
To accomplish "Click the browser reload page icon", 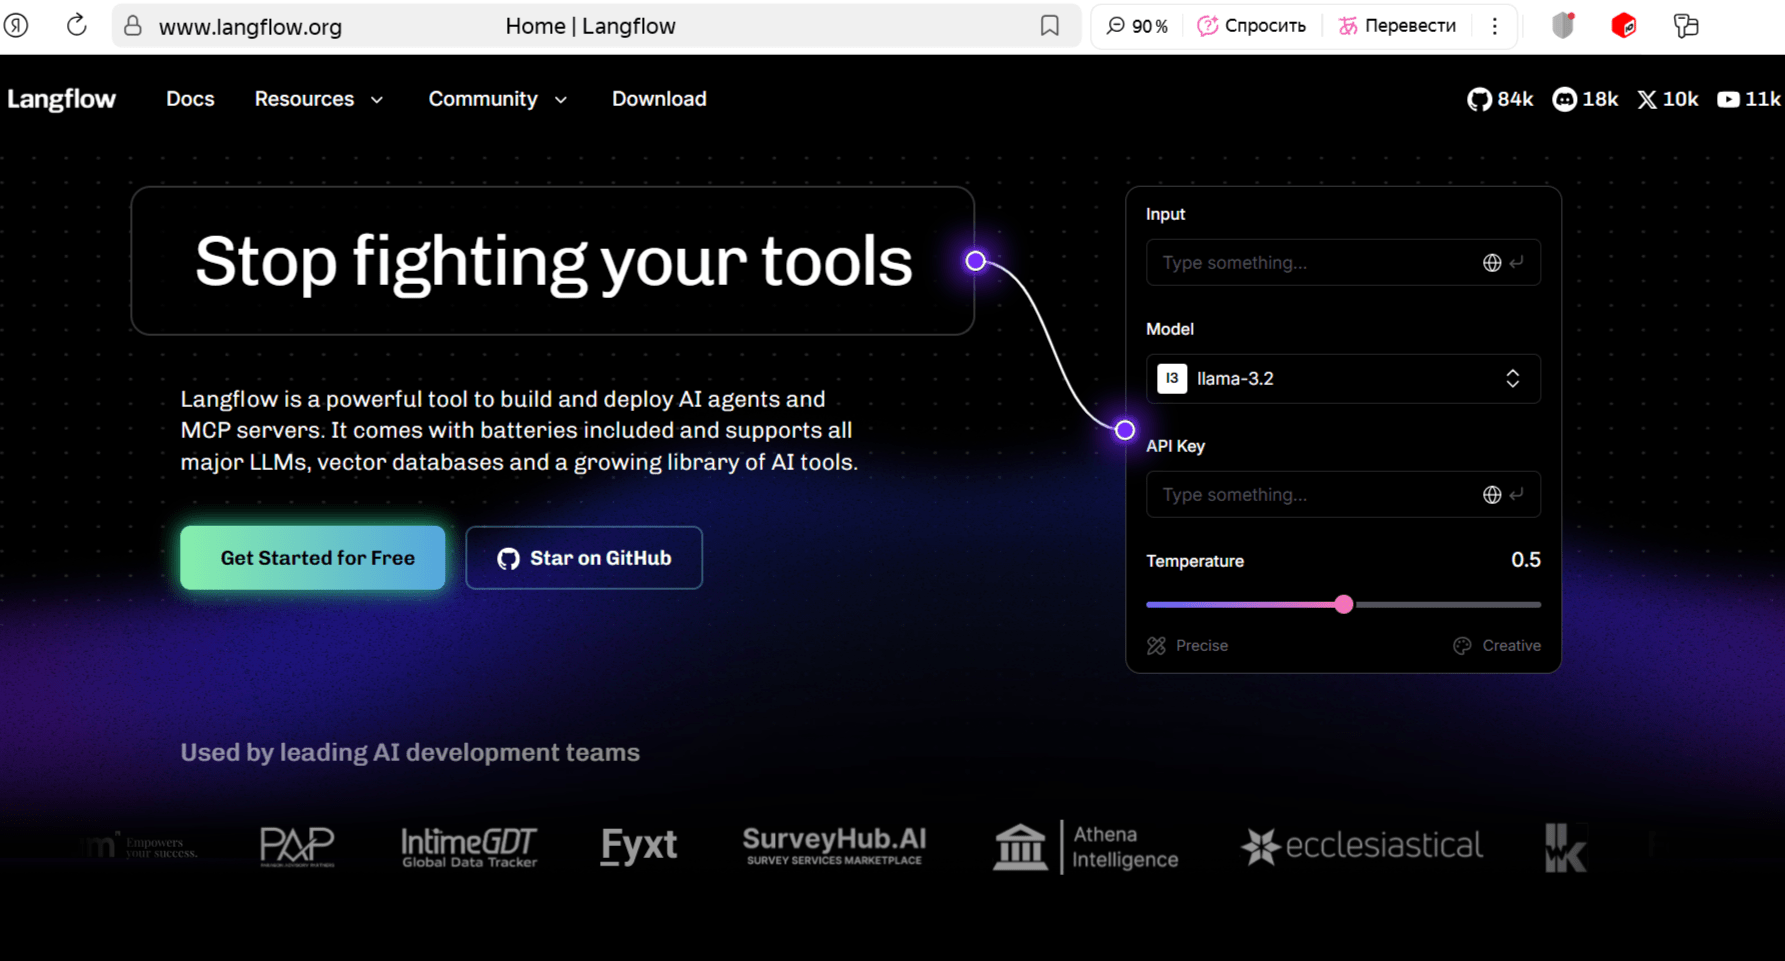I will (x=76, y=26).
